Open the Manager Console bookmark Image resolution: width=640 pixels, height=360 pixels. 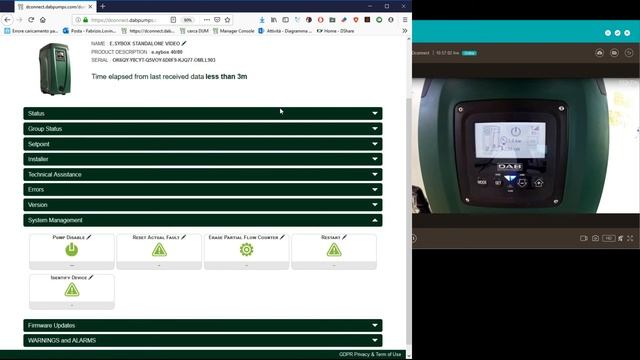[x=233, y=31]
